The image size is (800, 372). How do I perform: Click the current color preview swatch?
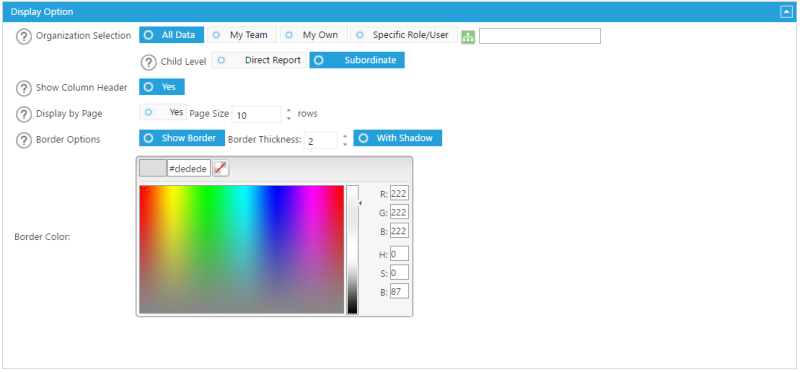click(x=153, y=168)
